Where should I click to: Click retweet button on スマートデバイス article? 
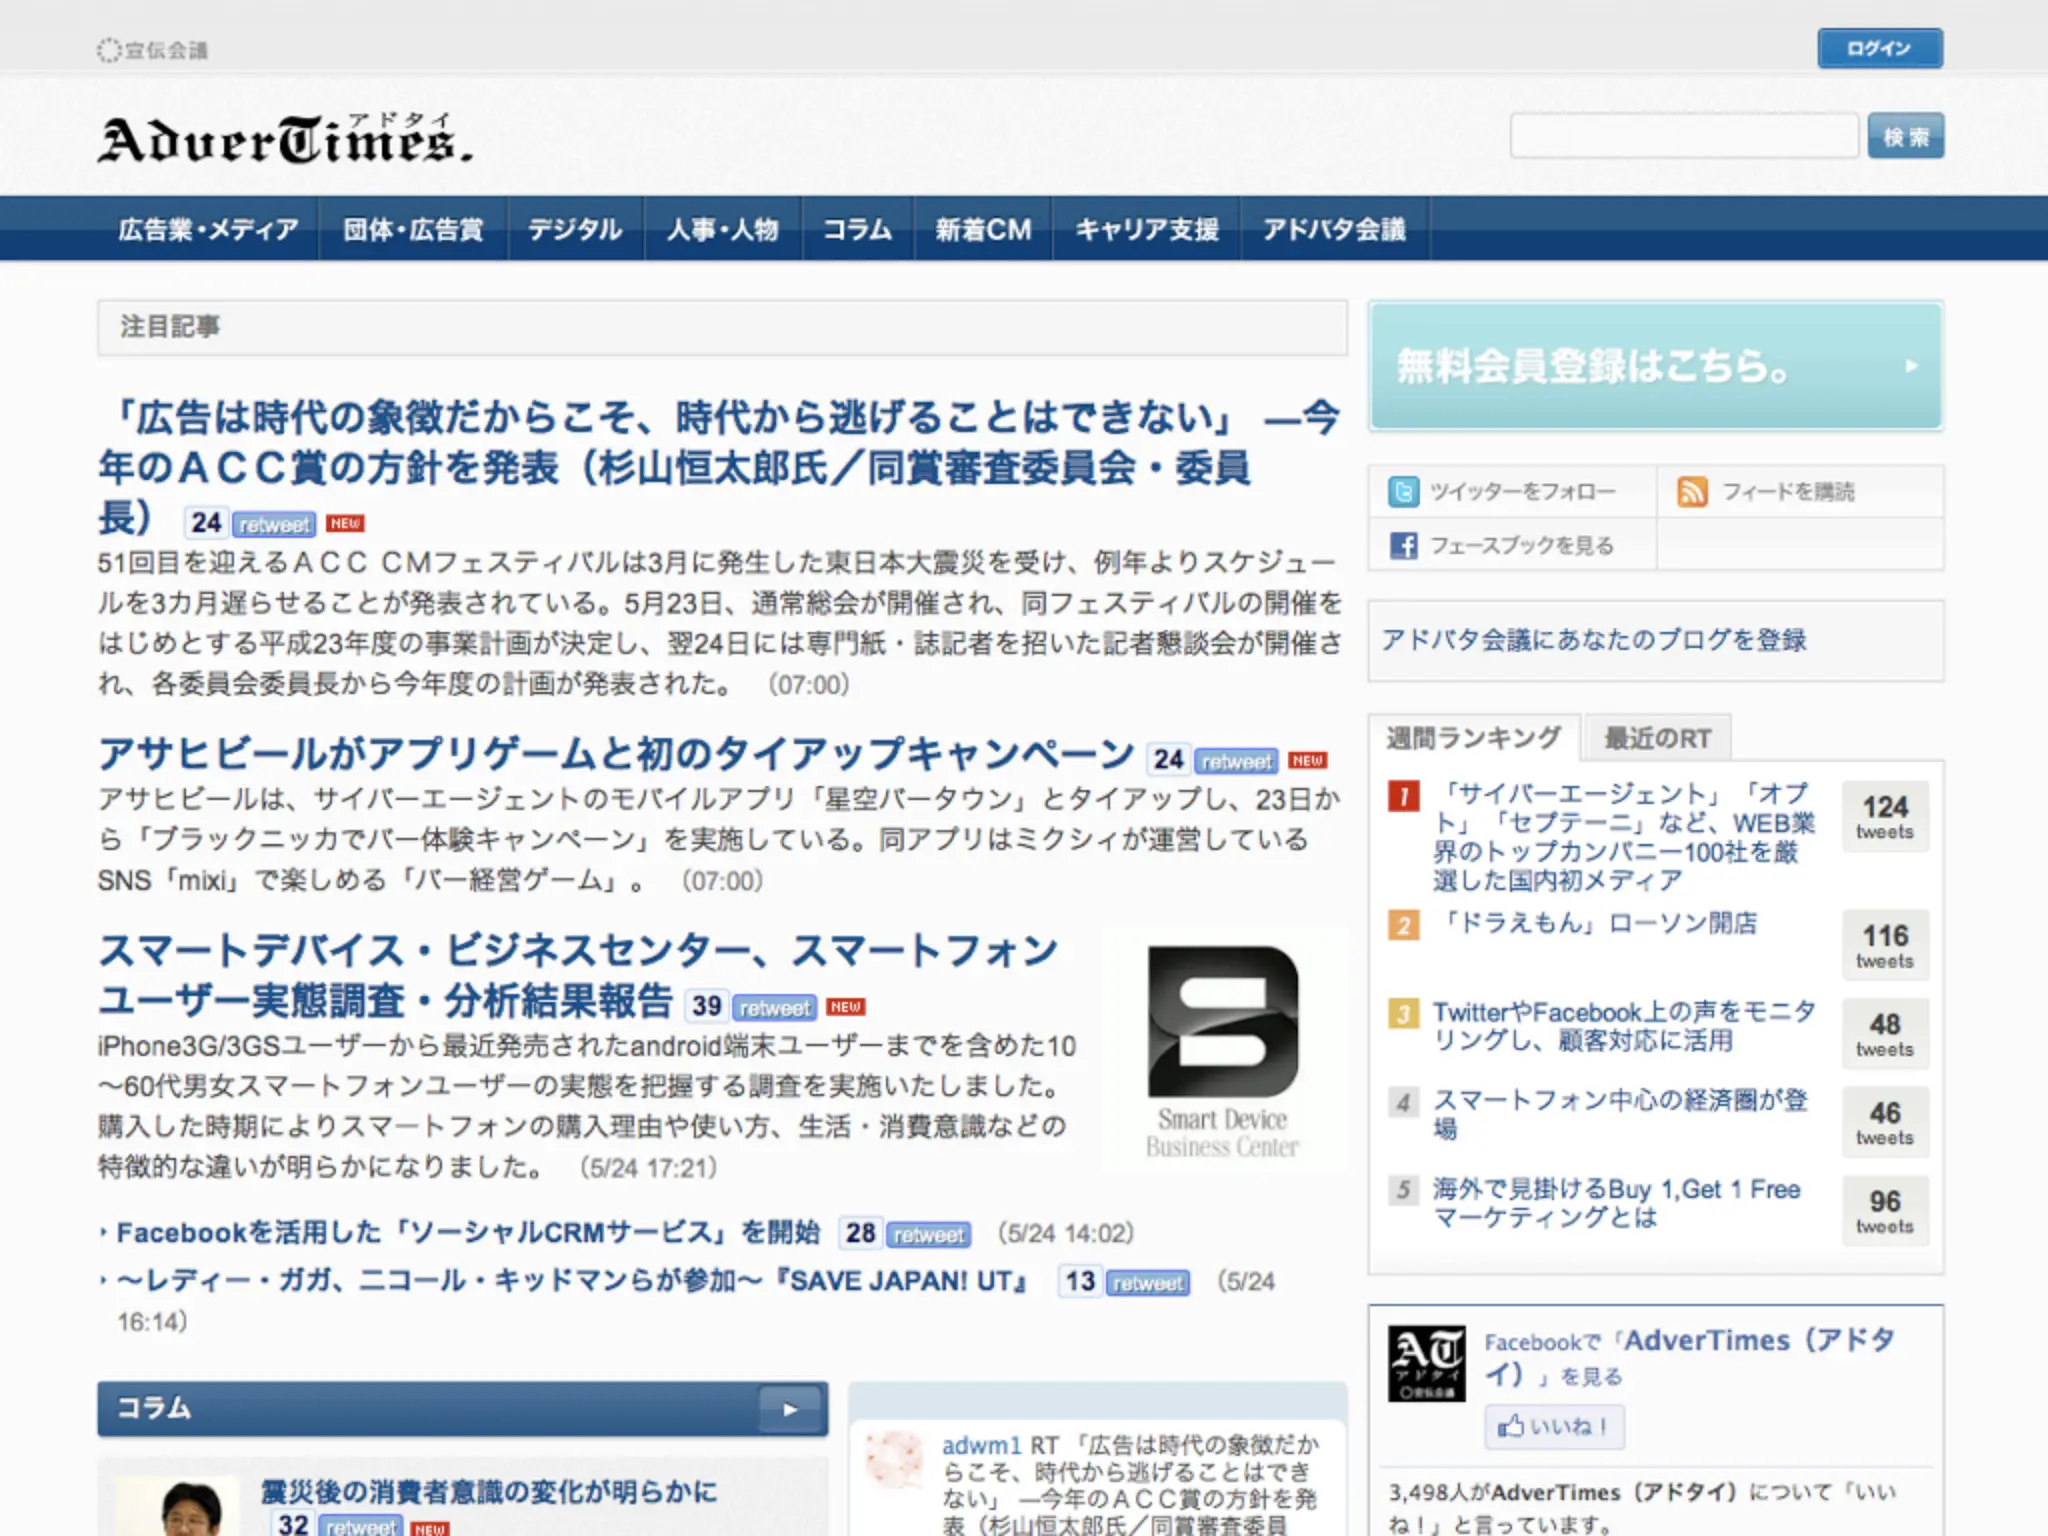pyautogui.click(x=775, y=1008)
